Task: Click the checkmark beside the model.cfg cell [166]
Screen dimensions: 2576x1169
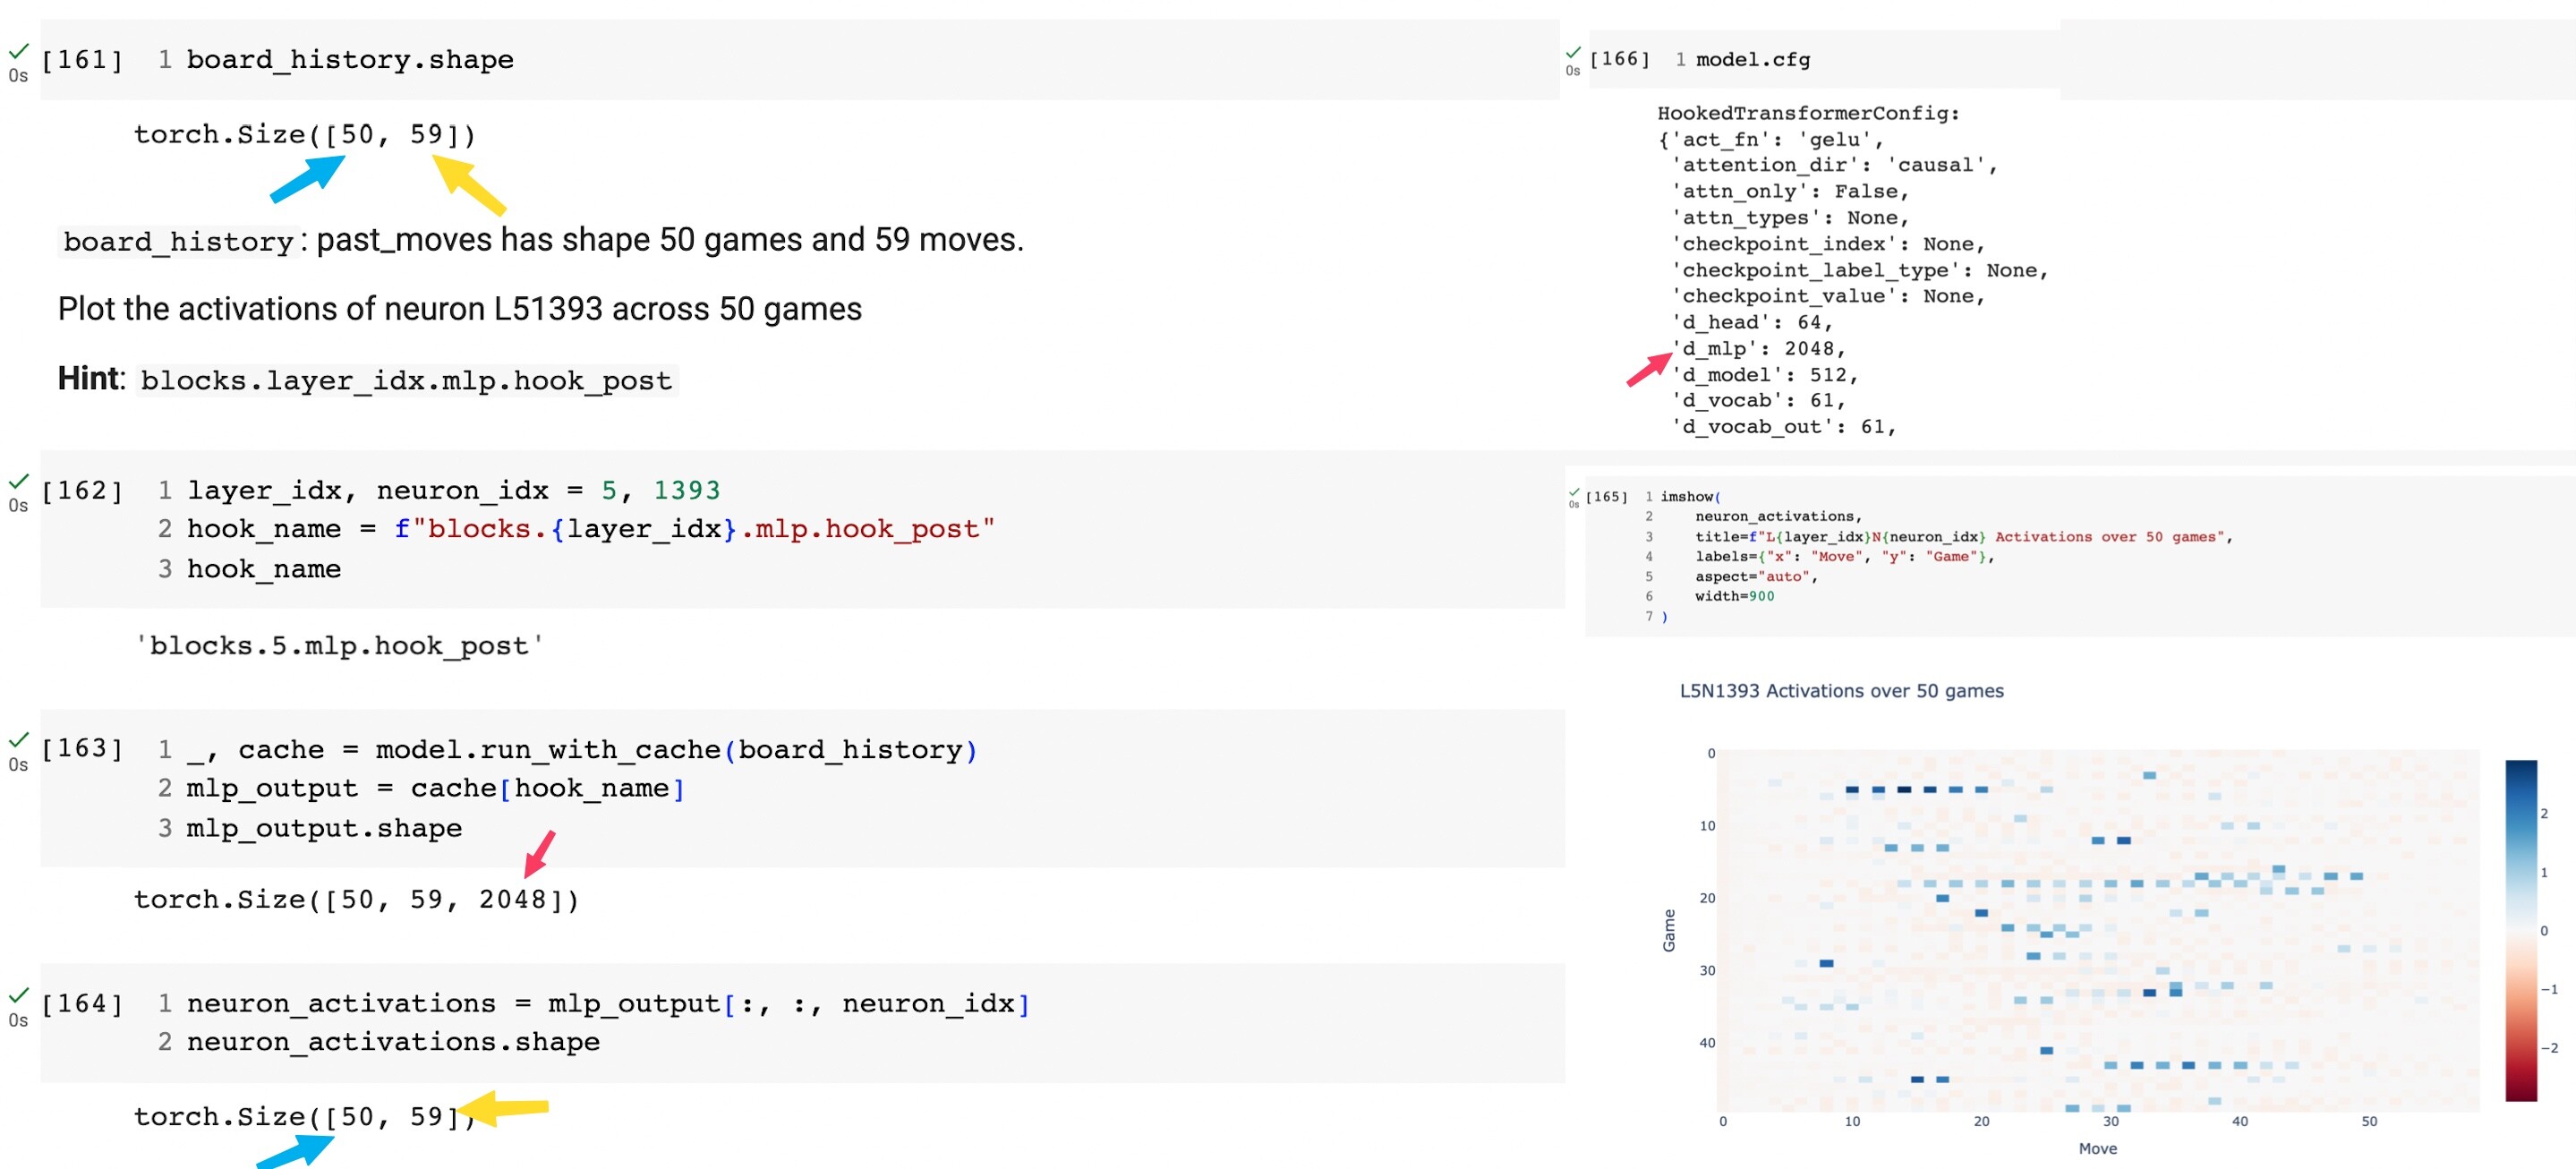Action: click(1573, 53)
